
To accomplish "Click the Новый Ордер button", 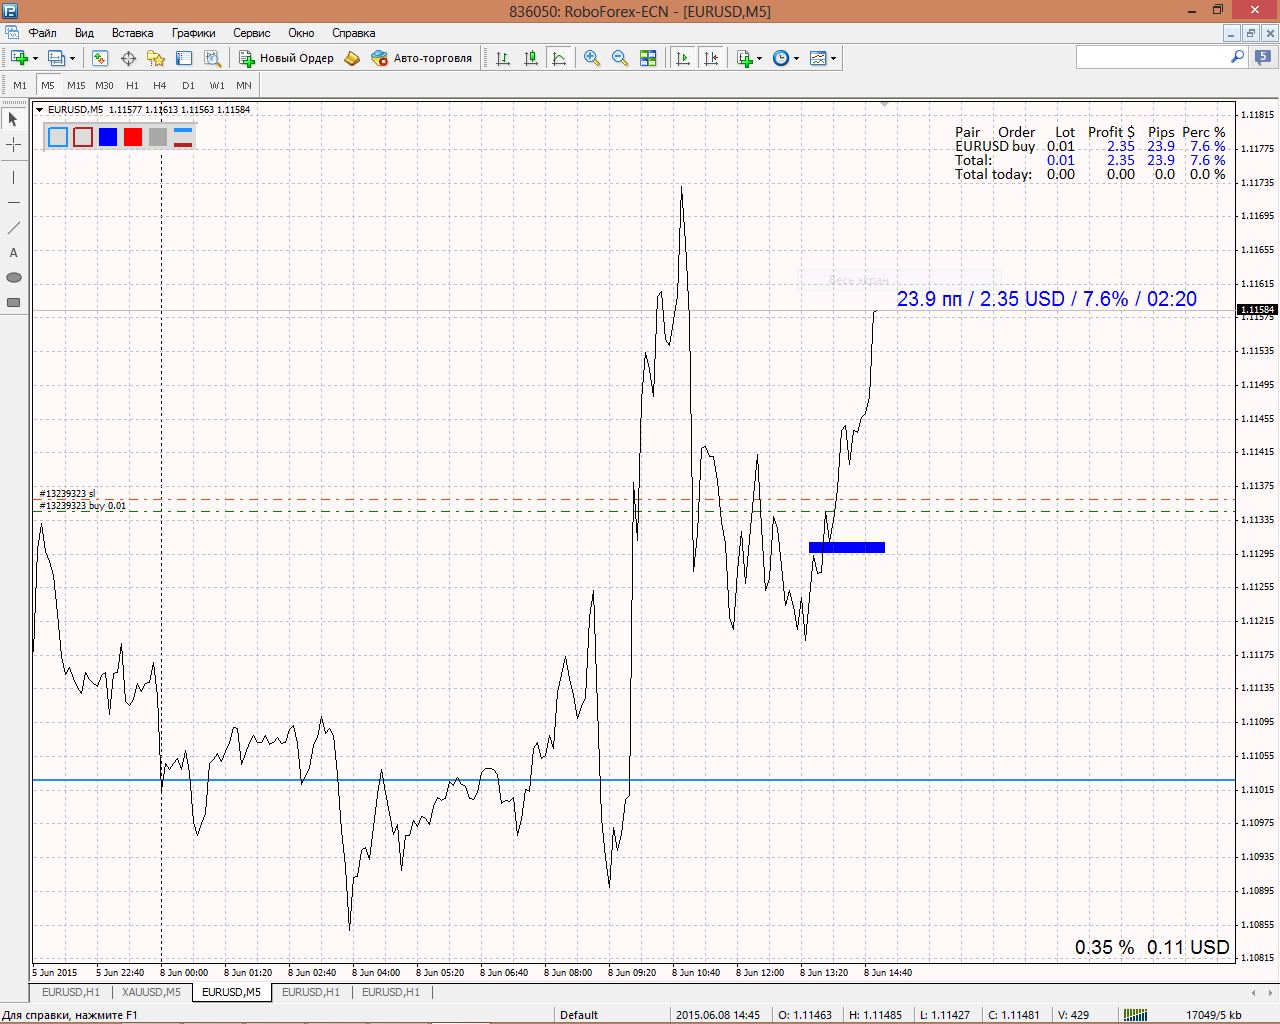I will [x=286, y=59].
